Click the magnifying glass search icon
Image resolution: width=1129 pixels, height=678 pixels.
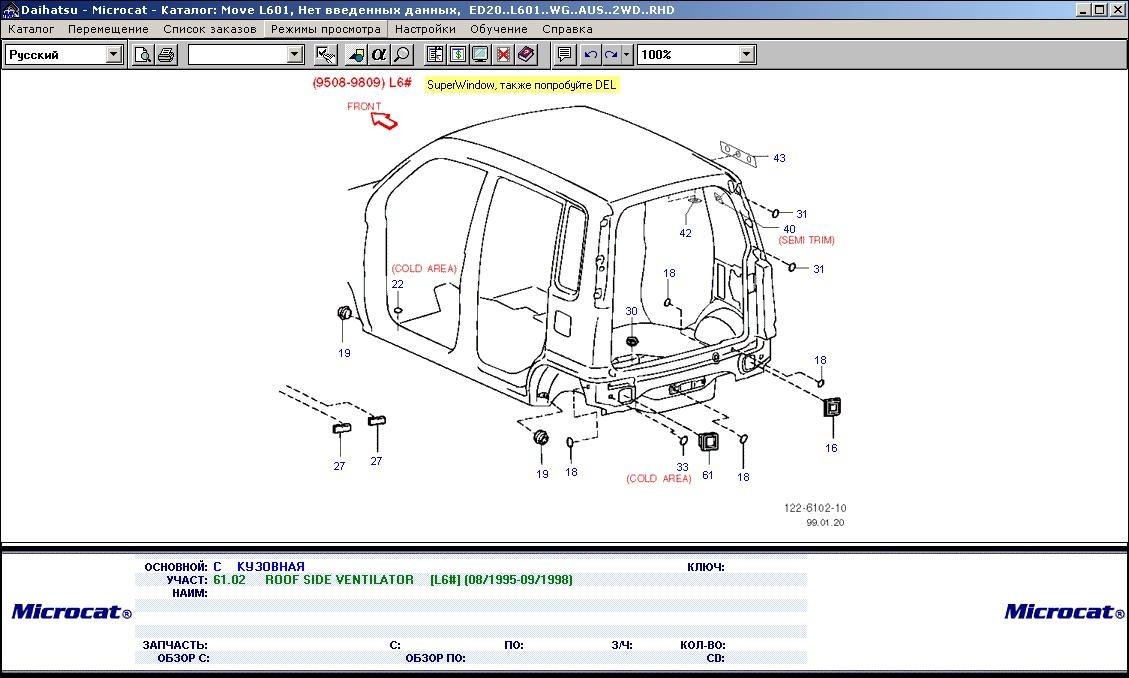[x=402, y=55]
